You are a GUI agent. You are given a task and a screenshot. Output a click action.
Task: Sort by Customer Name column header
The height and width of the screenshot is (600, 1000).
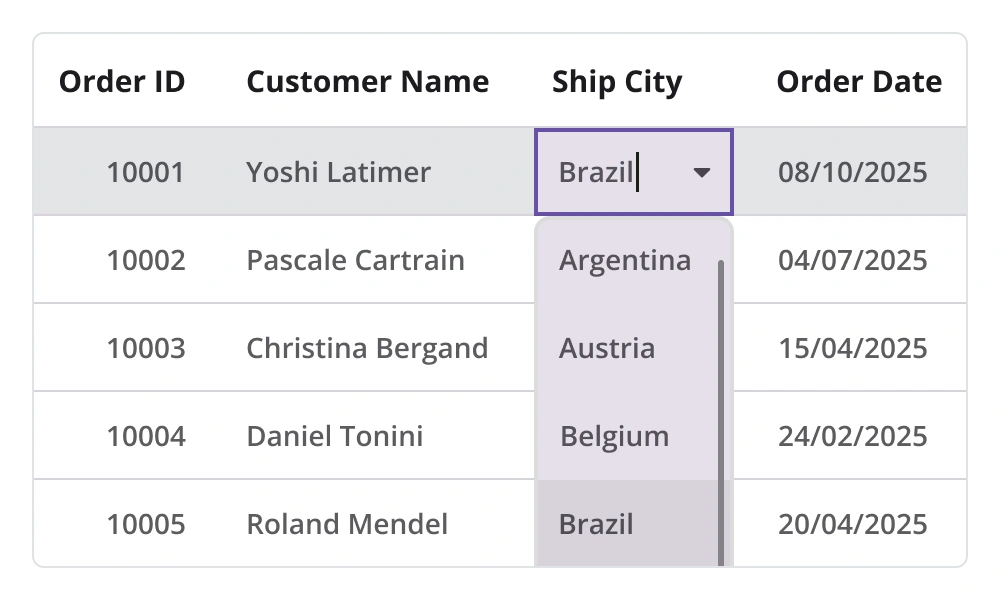click(367, 82)
